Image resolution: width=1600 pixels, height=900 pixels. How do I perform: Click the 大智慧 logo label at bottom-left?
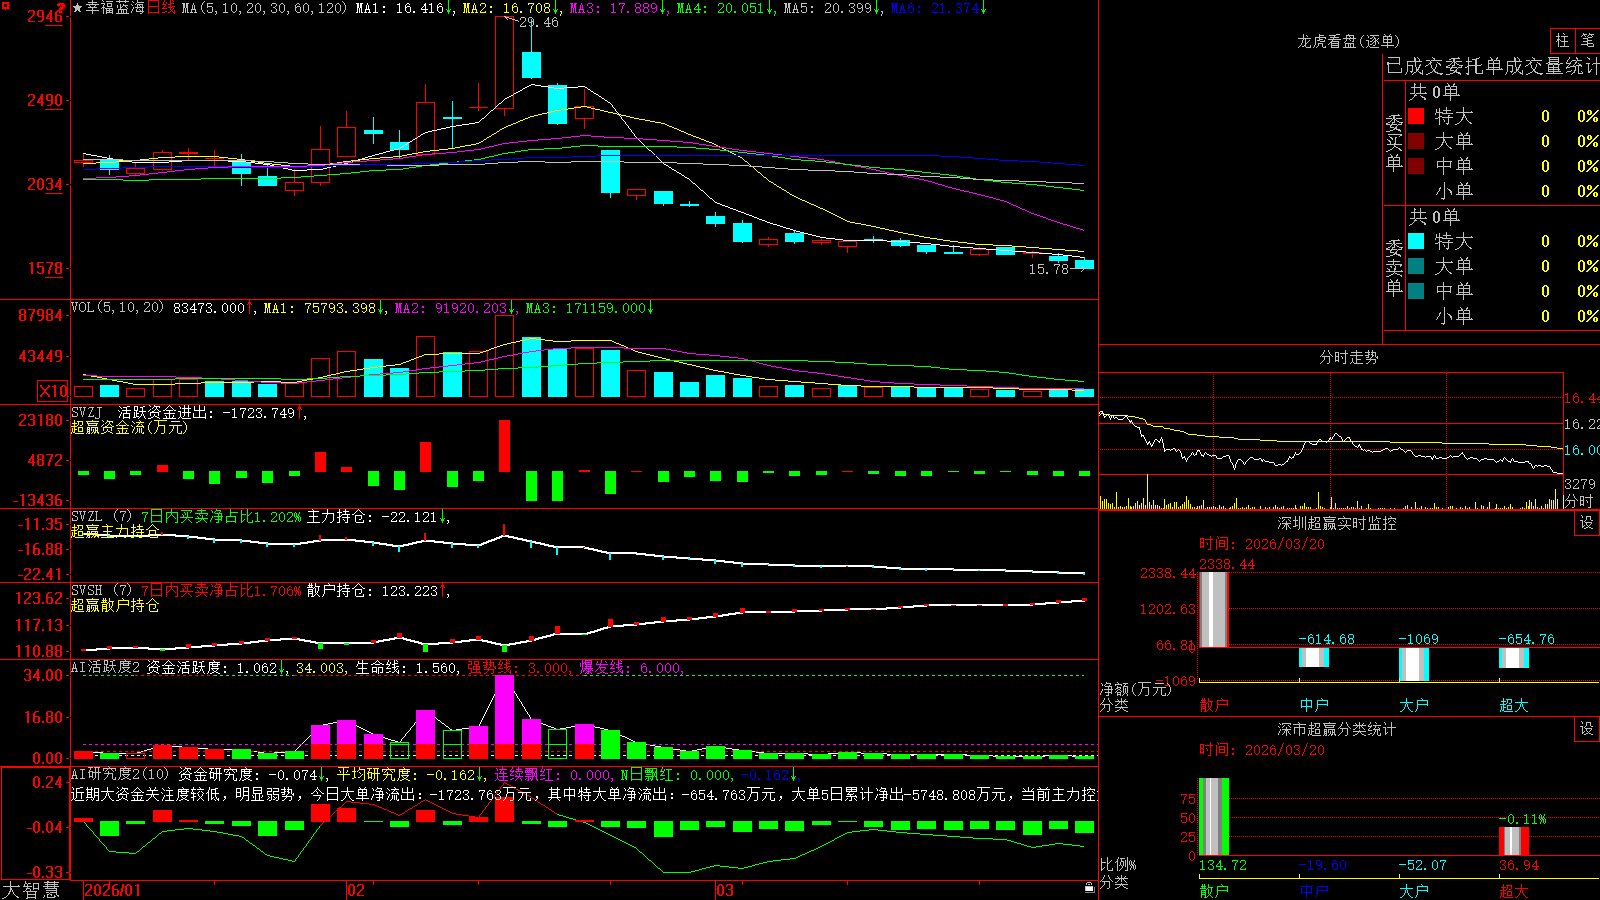(30, 890)
